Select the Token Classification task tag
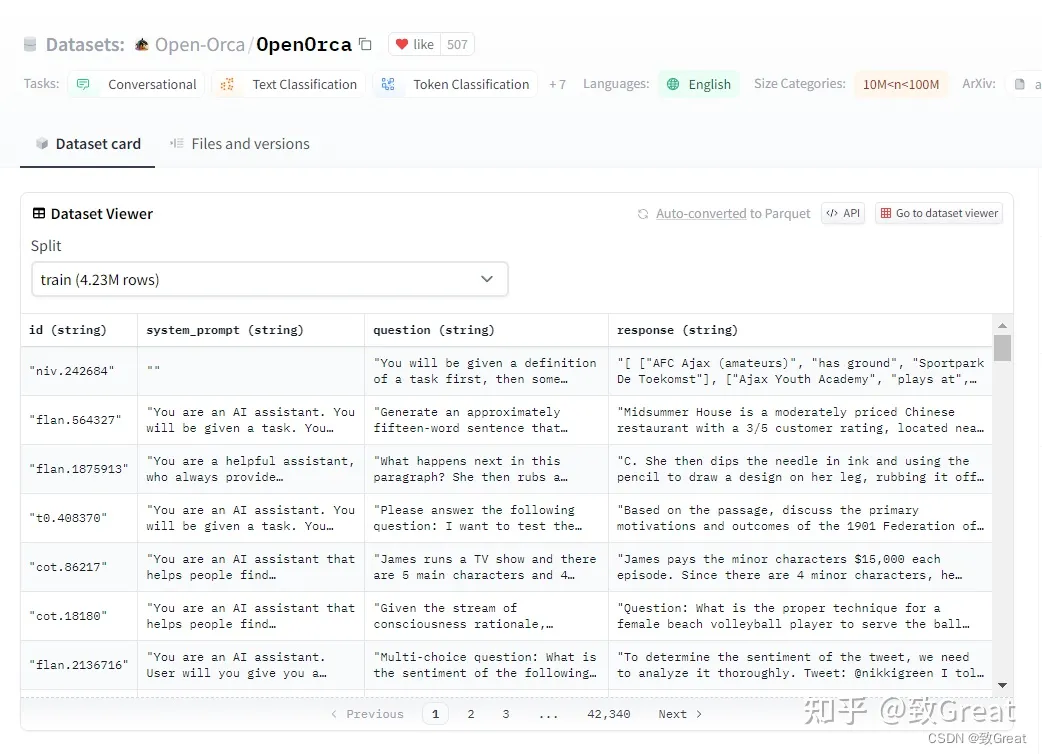The image size is (1042, 754). (455, 84)
